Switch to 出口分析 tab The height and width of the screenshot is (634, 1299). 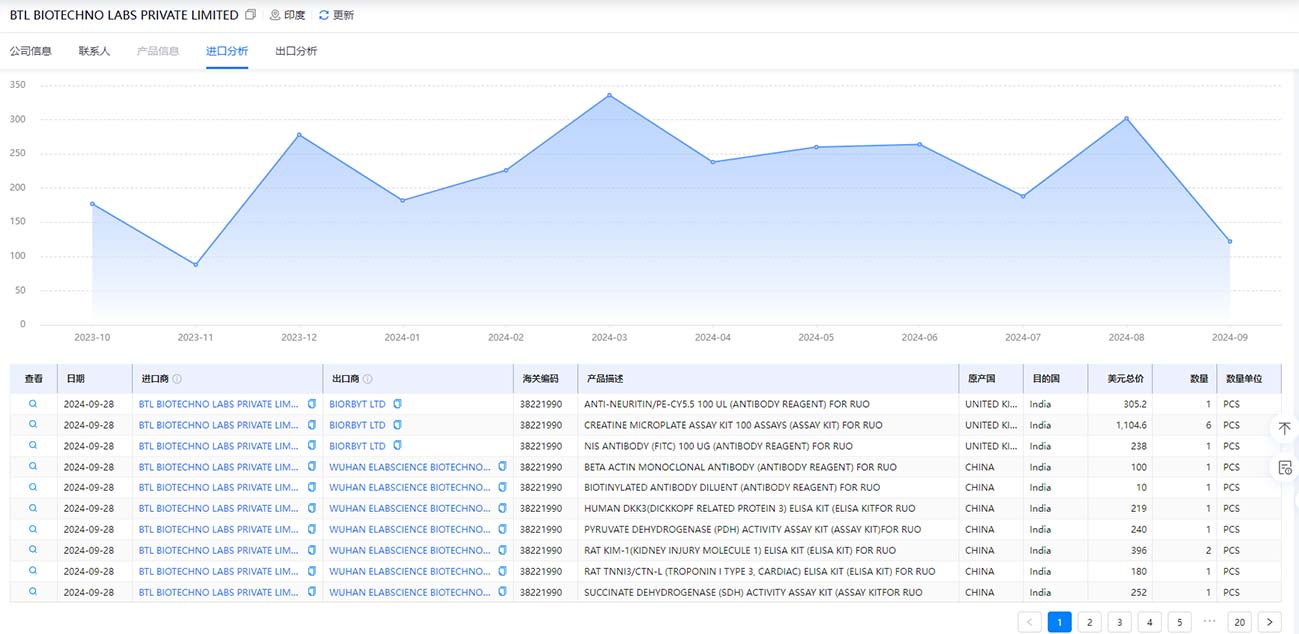(296, 51)
